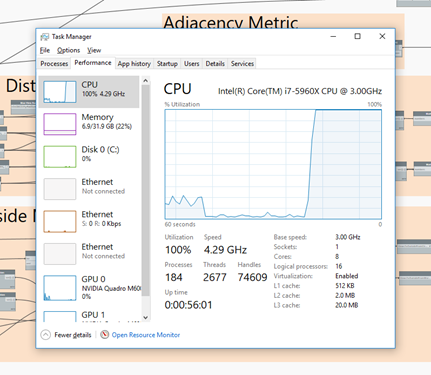Minimize the Task Manager window
This screenshot has height=375, width=431.
pos(333,36)
